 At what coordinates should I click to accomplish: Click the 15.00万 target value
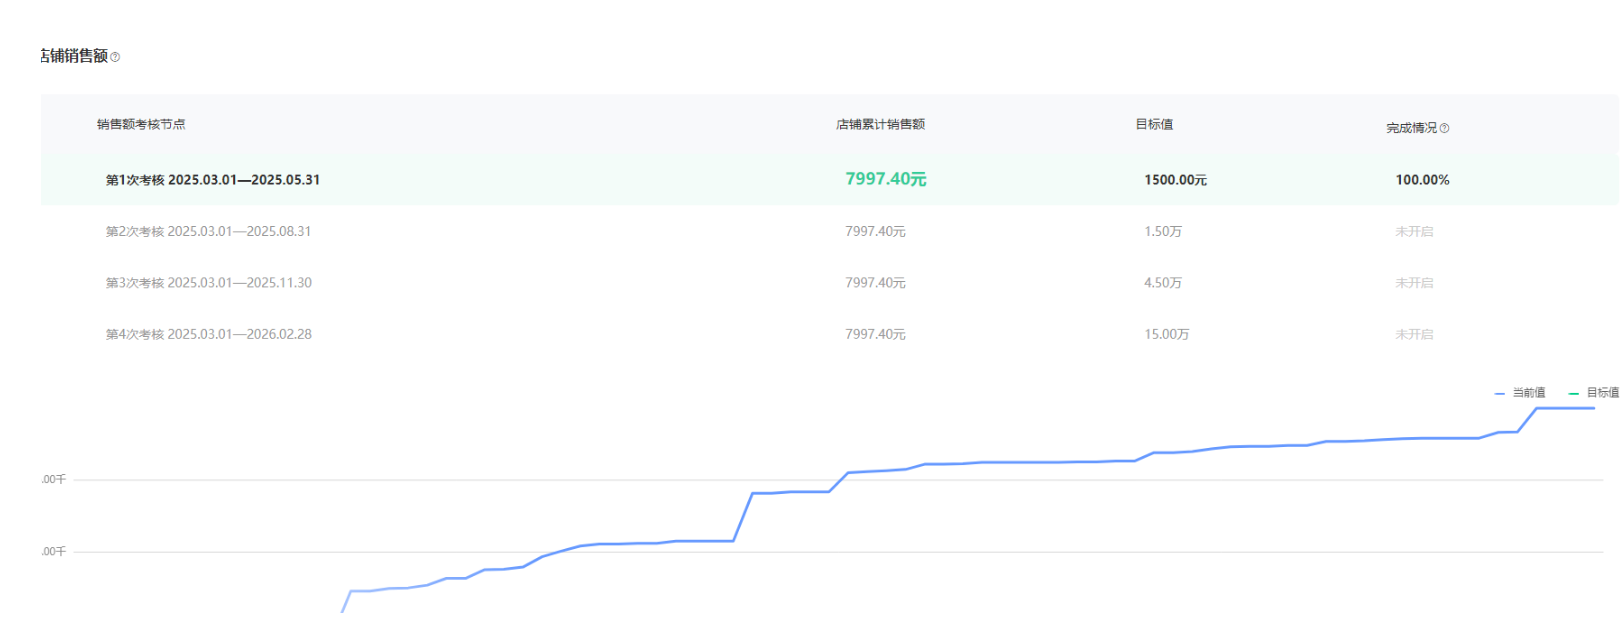(x=1166, y=334)
